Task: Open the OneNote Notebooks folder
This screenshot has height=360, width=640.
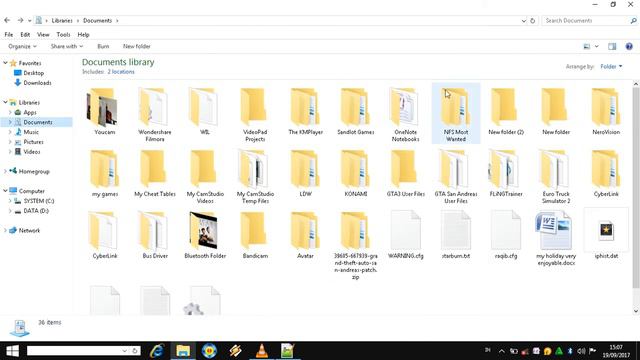Action: pos(405,114)
